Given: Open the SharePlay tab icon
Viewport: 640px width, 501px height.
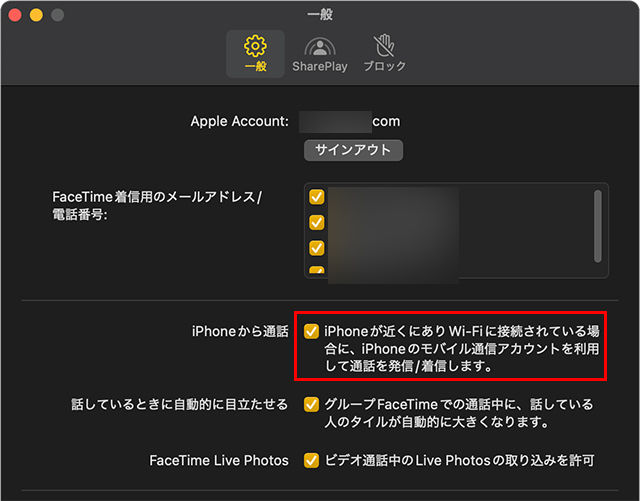Looking at the screenshot, I should pyautogui.click(x=320, y=54).
